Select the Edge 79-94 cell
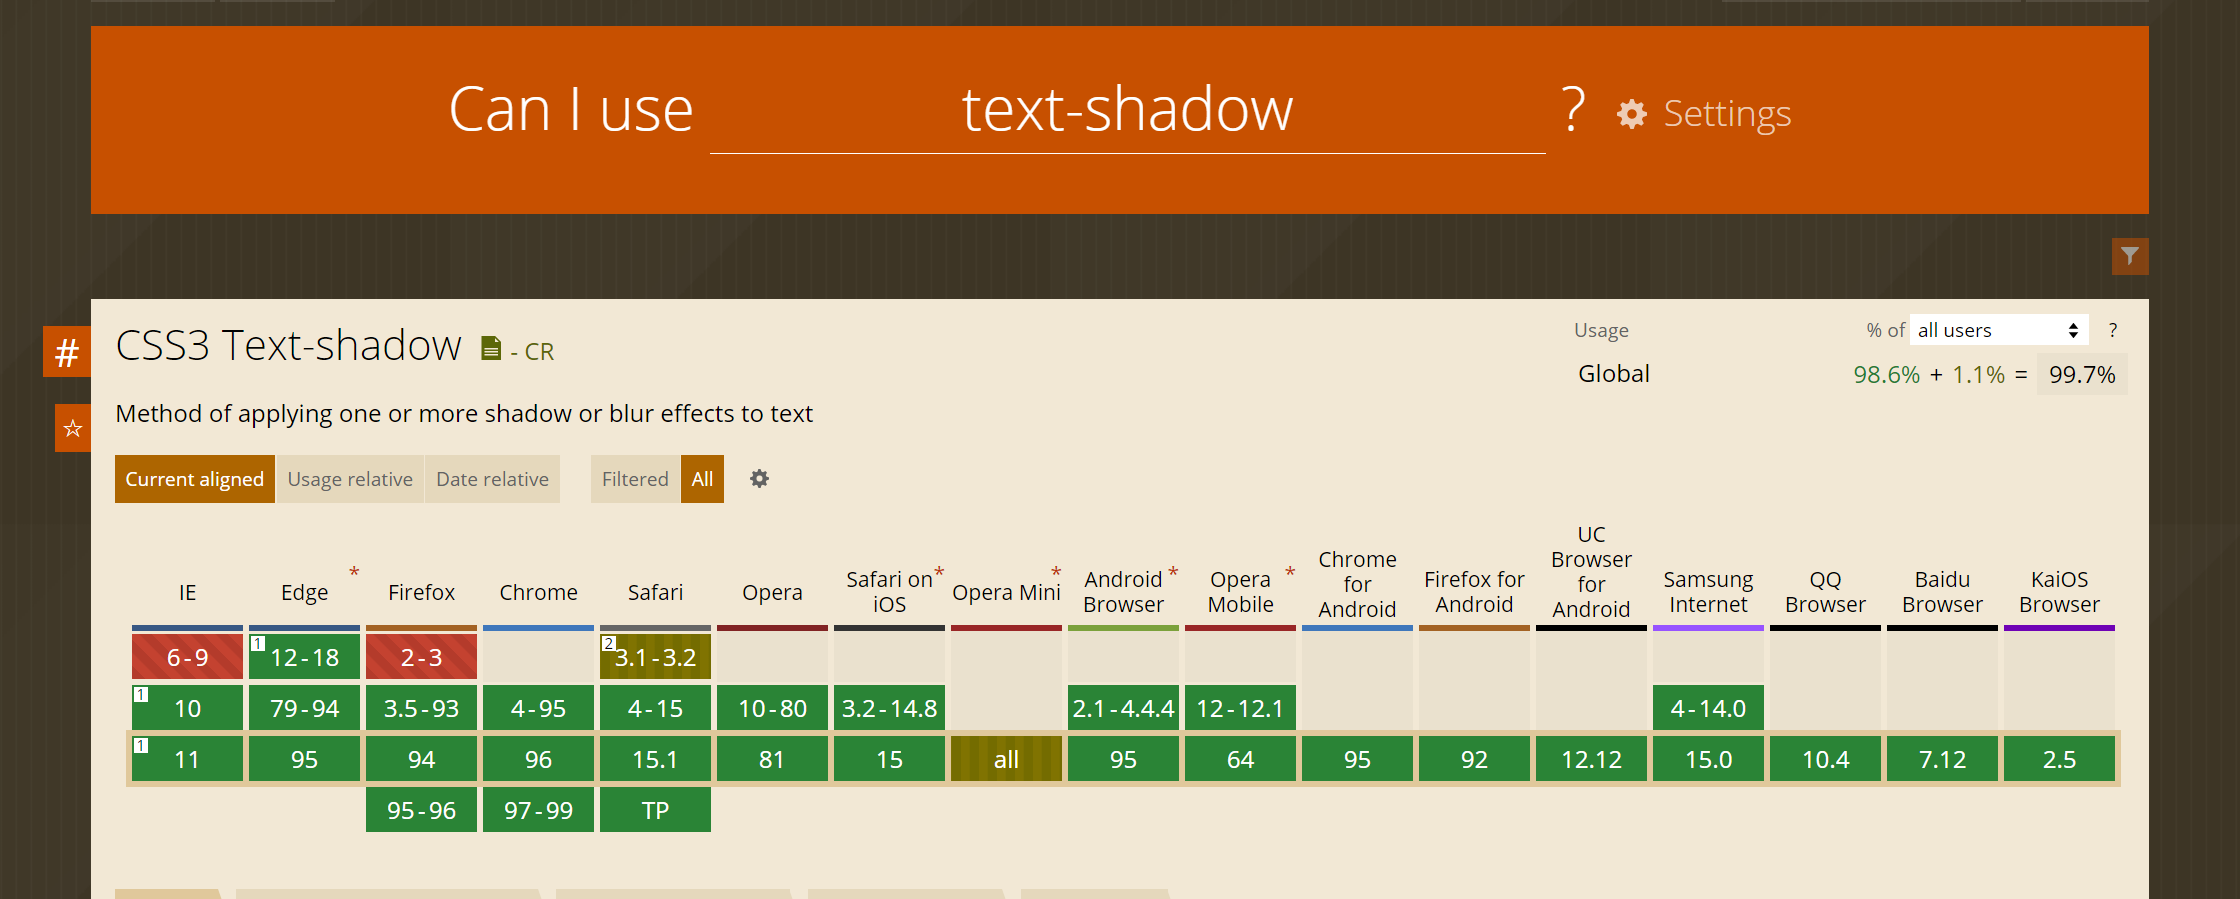This screenshot has height=899, width=2240. point(304,708)
